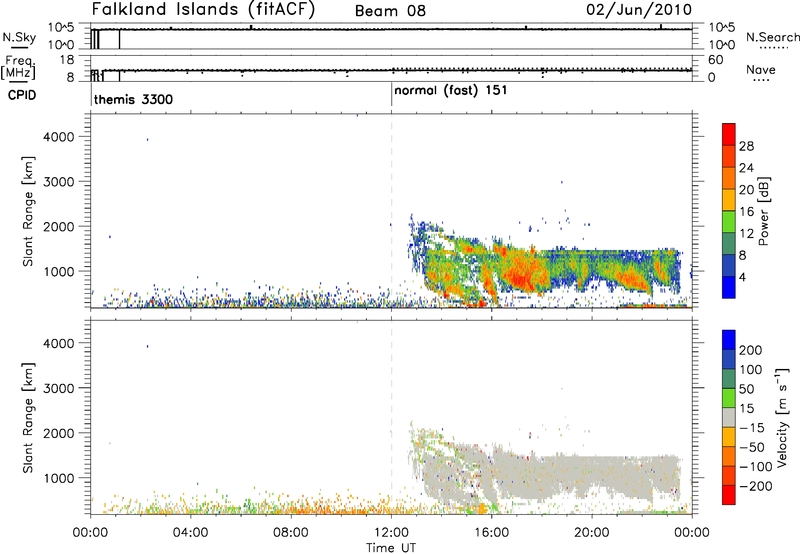Click the '4000' tick on power panel
This screenshot has width=800, height=554.
(x=59, y=137)
